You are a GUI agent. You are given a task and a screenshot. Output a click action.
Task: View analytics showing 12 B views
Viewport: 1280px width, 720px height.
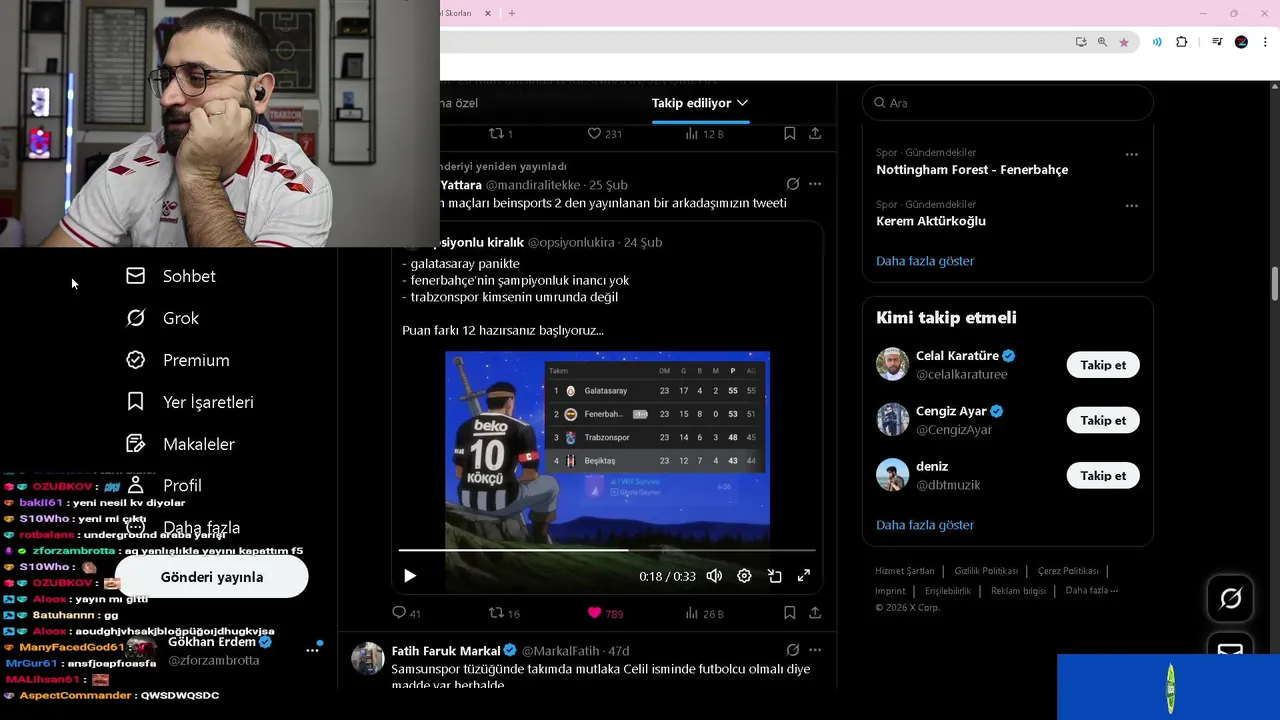(x=704, y=133)
